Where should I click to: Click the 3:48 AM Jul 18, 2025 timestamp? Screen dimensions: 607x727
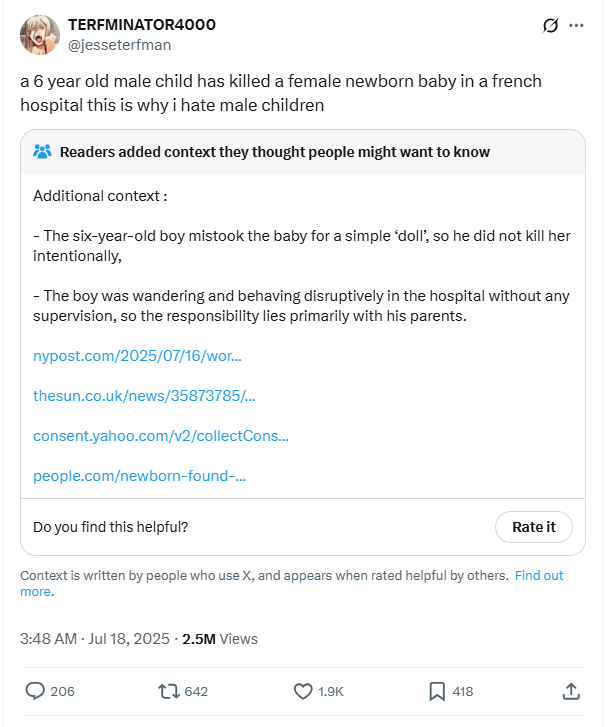(x=95, y=639)
